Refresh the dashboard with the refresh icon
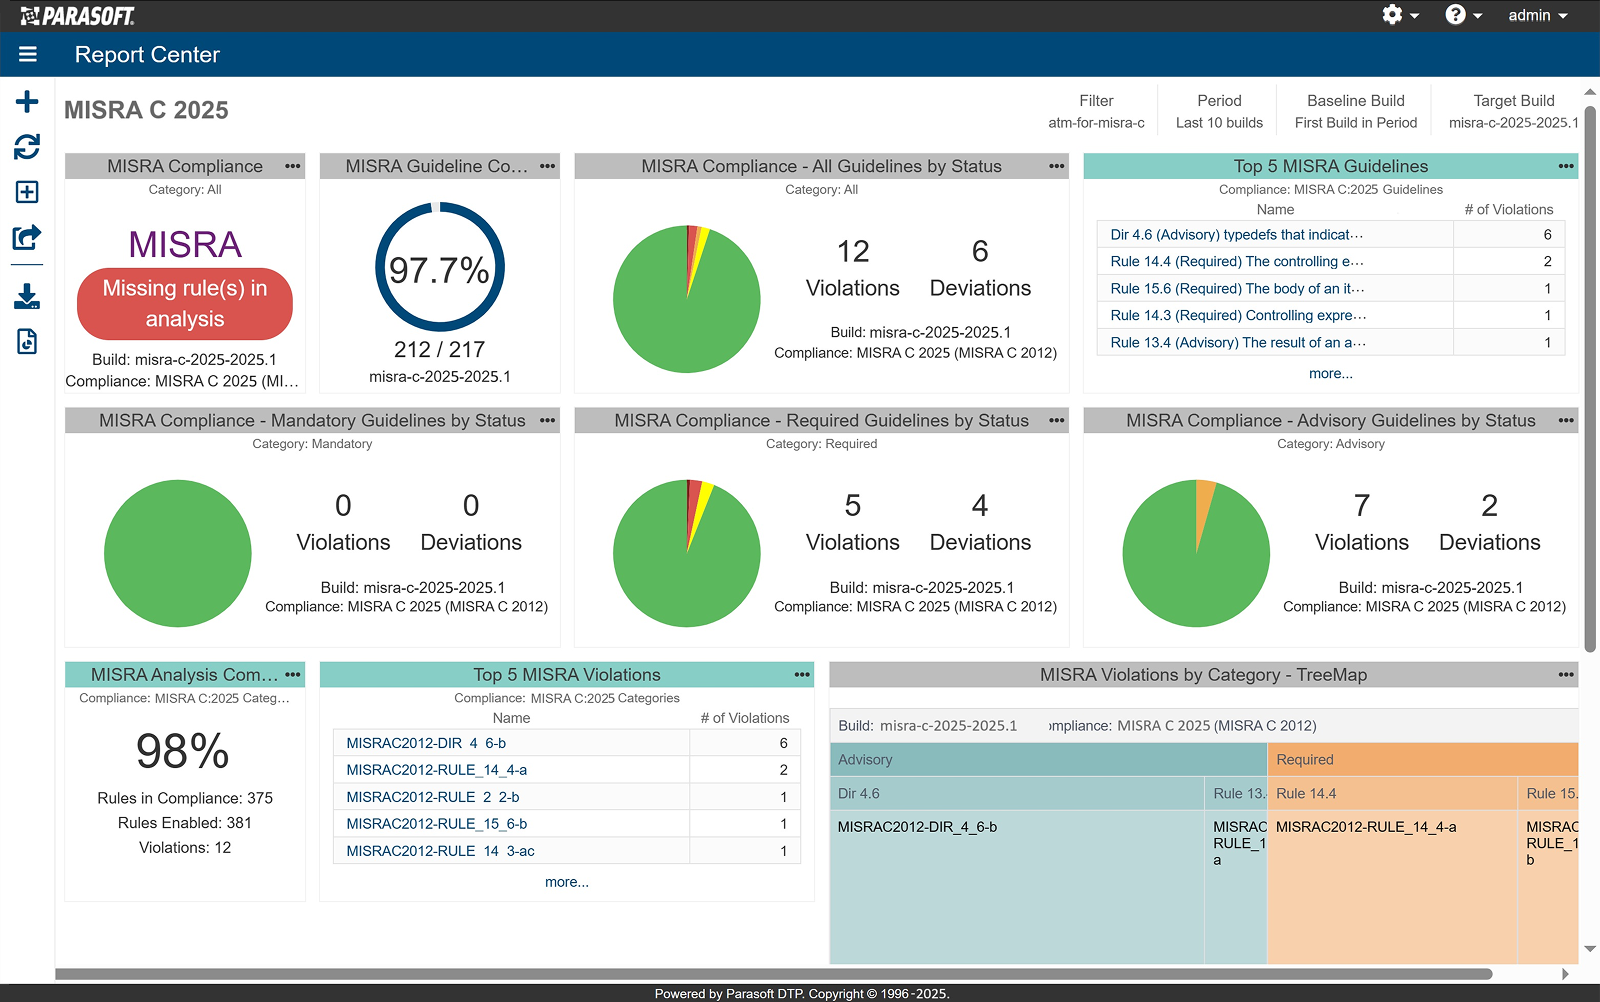Viewport: 1600px width, 1002px height. coord(27,147)
